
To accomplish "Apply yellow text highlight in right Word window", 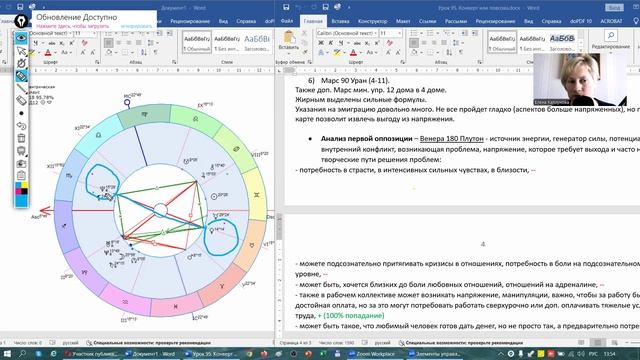I will (337, 53).
